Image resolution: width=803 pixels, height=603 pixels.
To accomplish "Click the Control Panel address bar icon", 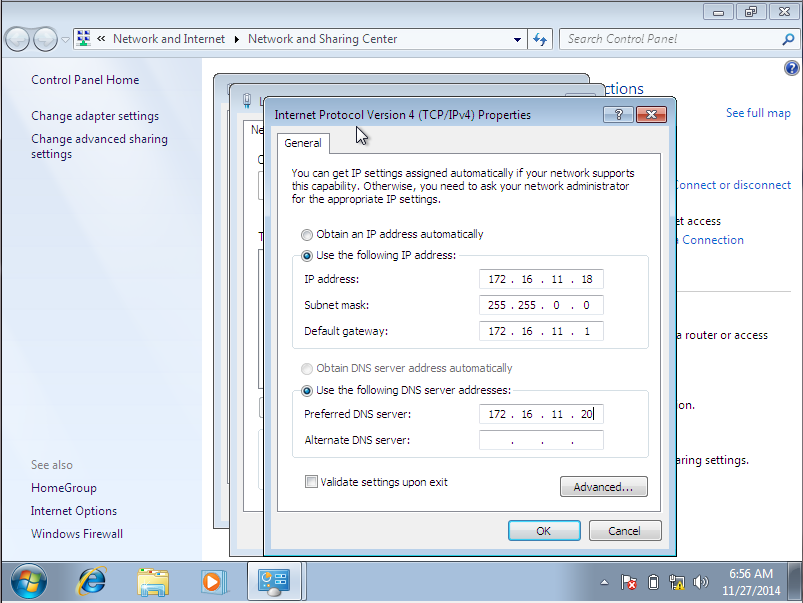I will (x=84, y=38).
